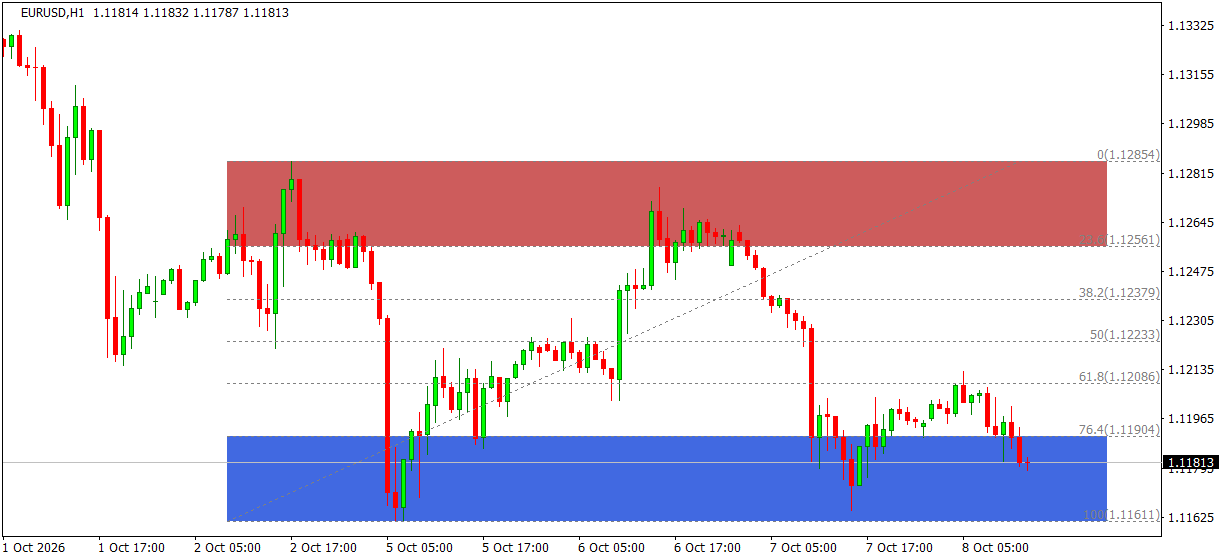1225x560 pixels.
Task: Click the 6 Oct 05:00 time label
Action: pyautogui.click(x=612, y=548)
